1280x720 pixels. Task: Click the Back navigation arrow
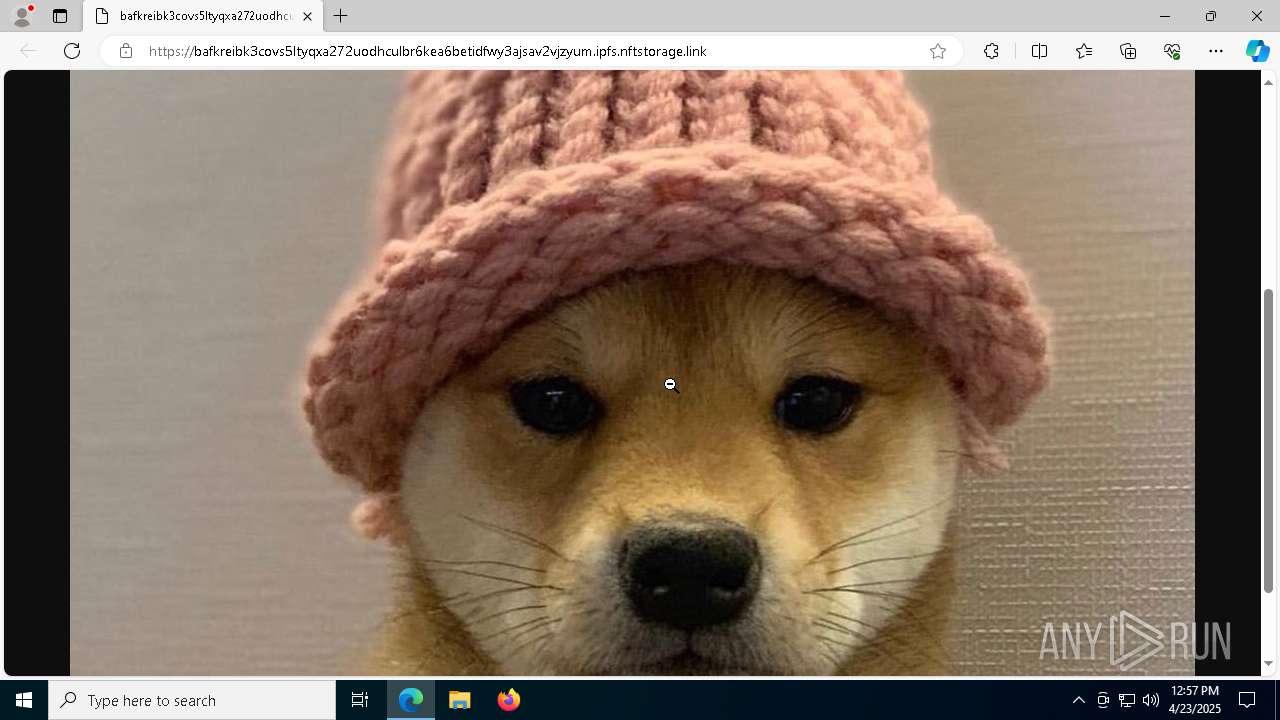coord(28,51)
